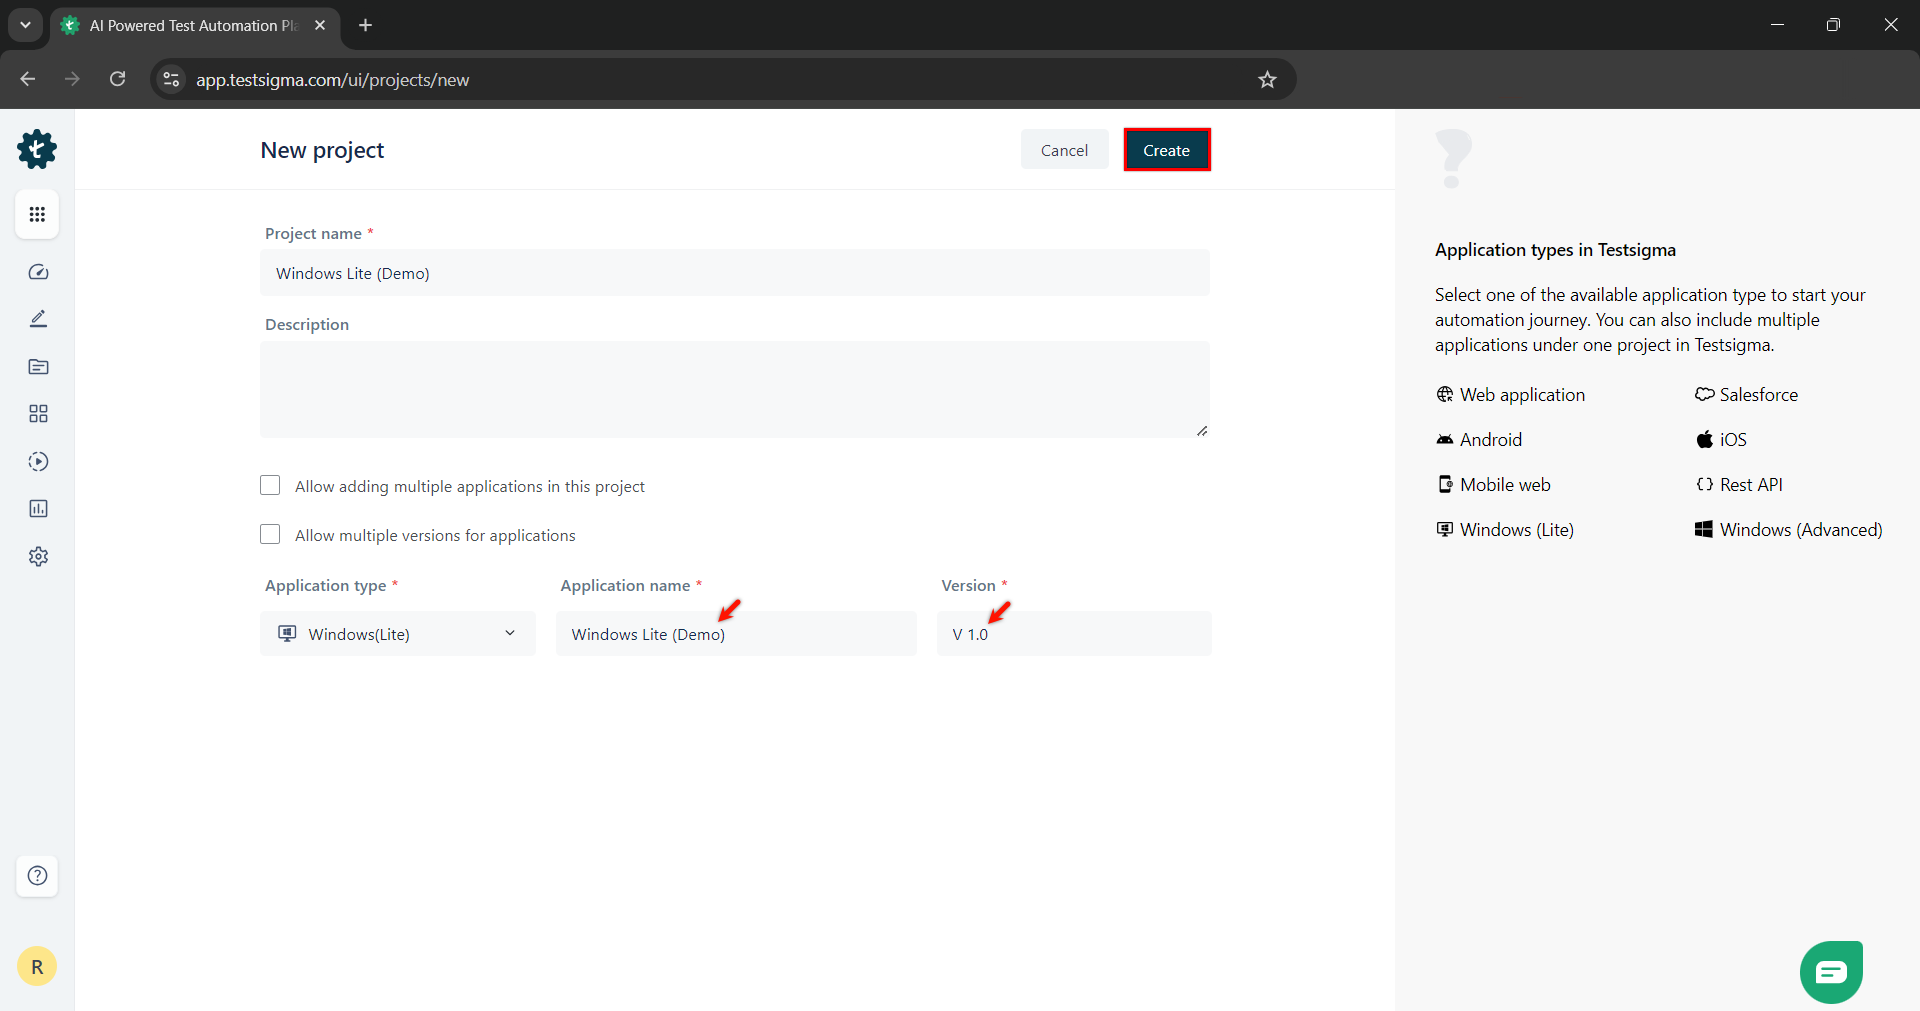This screenshot has width=1920, height=1011.
Task: Enable multiple versions for applications
Action: click(270, 534)
